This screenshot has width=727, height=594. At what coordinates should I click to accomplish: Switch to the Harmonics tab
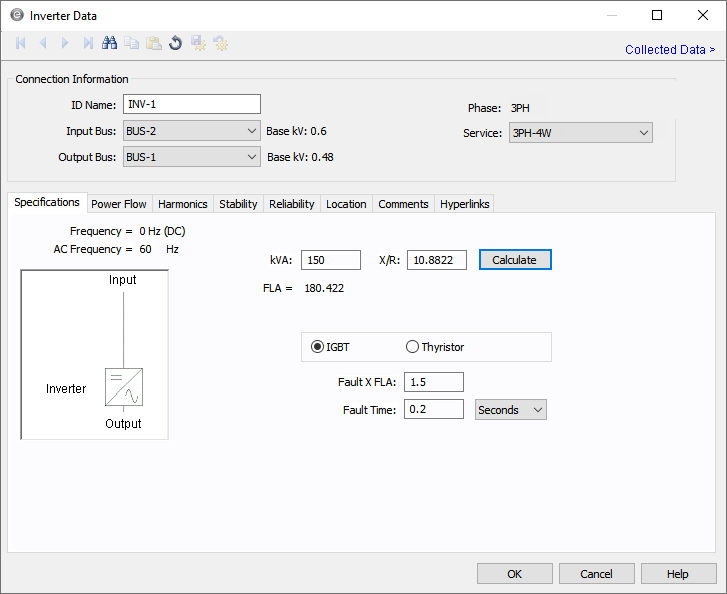pyautogui.click(x=183, y=204)
